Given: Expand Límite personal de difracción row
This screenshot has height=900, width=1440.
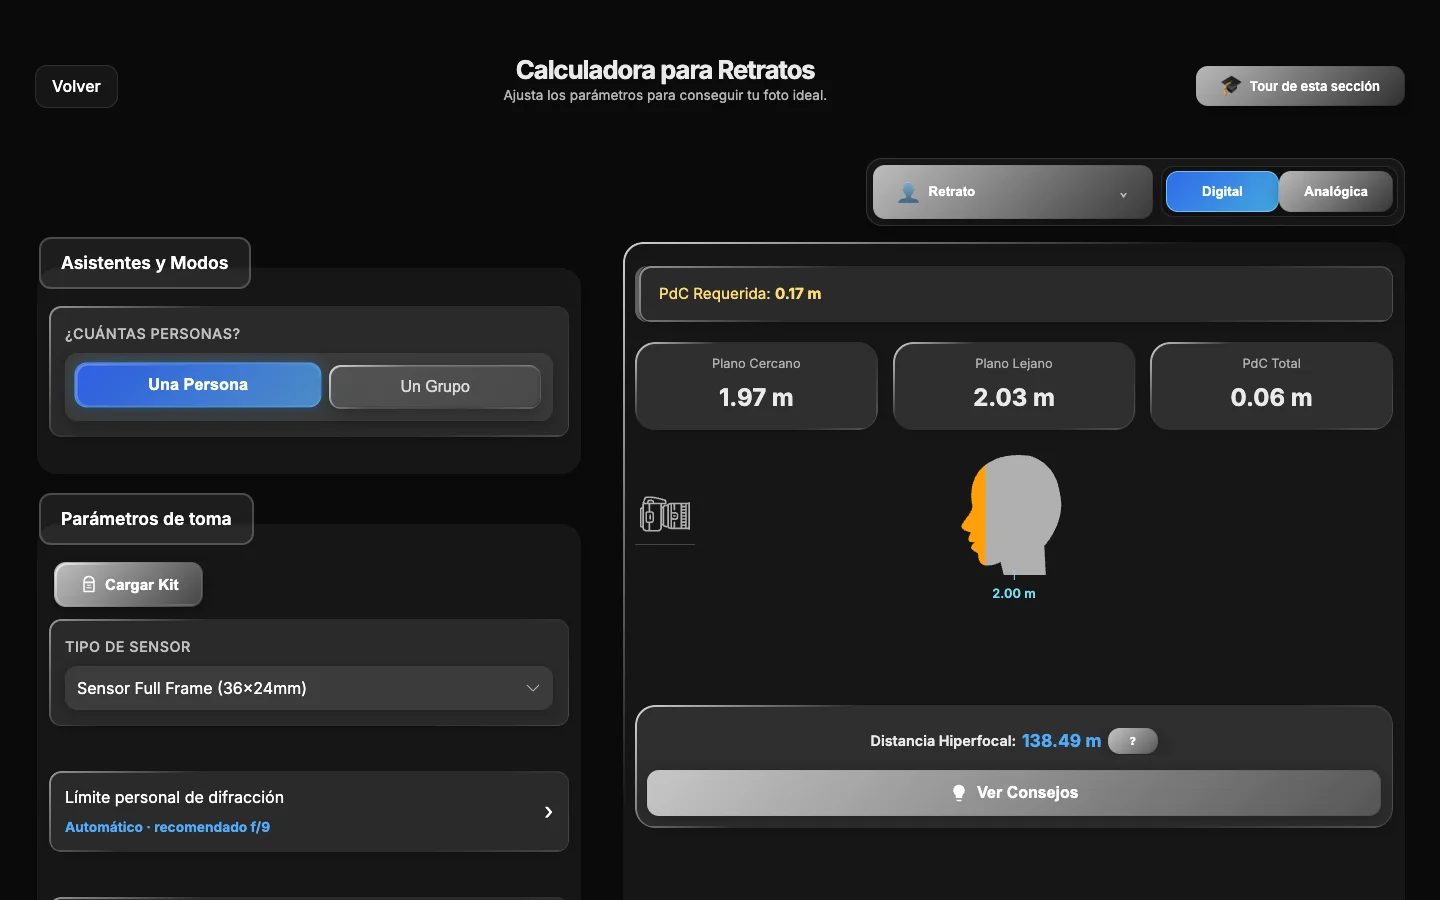Looking at the screenshot, I should pos(309,811).
